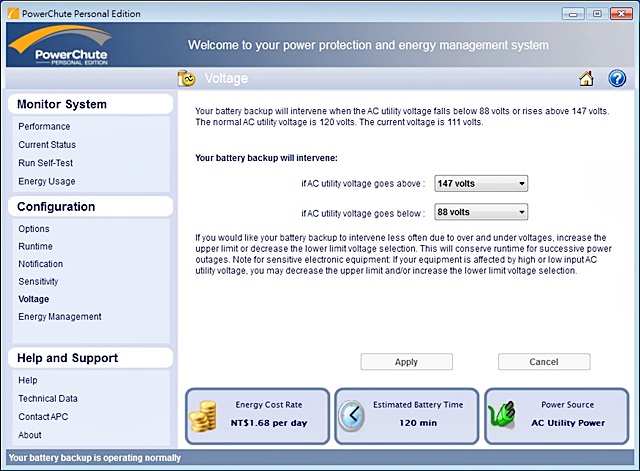Screen dimensions: 640x471
Task: Open the blue Help question mark icon
Action: click(x=617, y=78)
